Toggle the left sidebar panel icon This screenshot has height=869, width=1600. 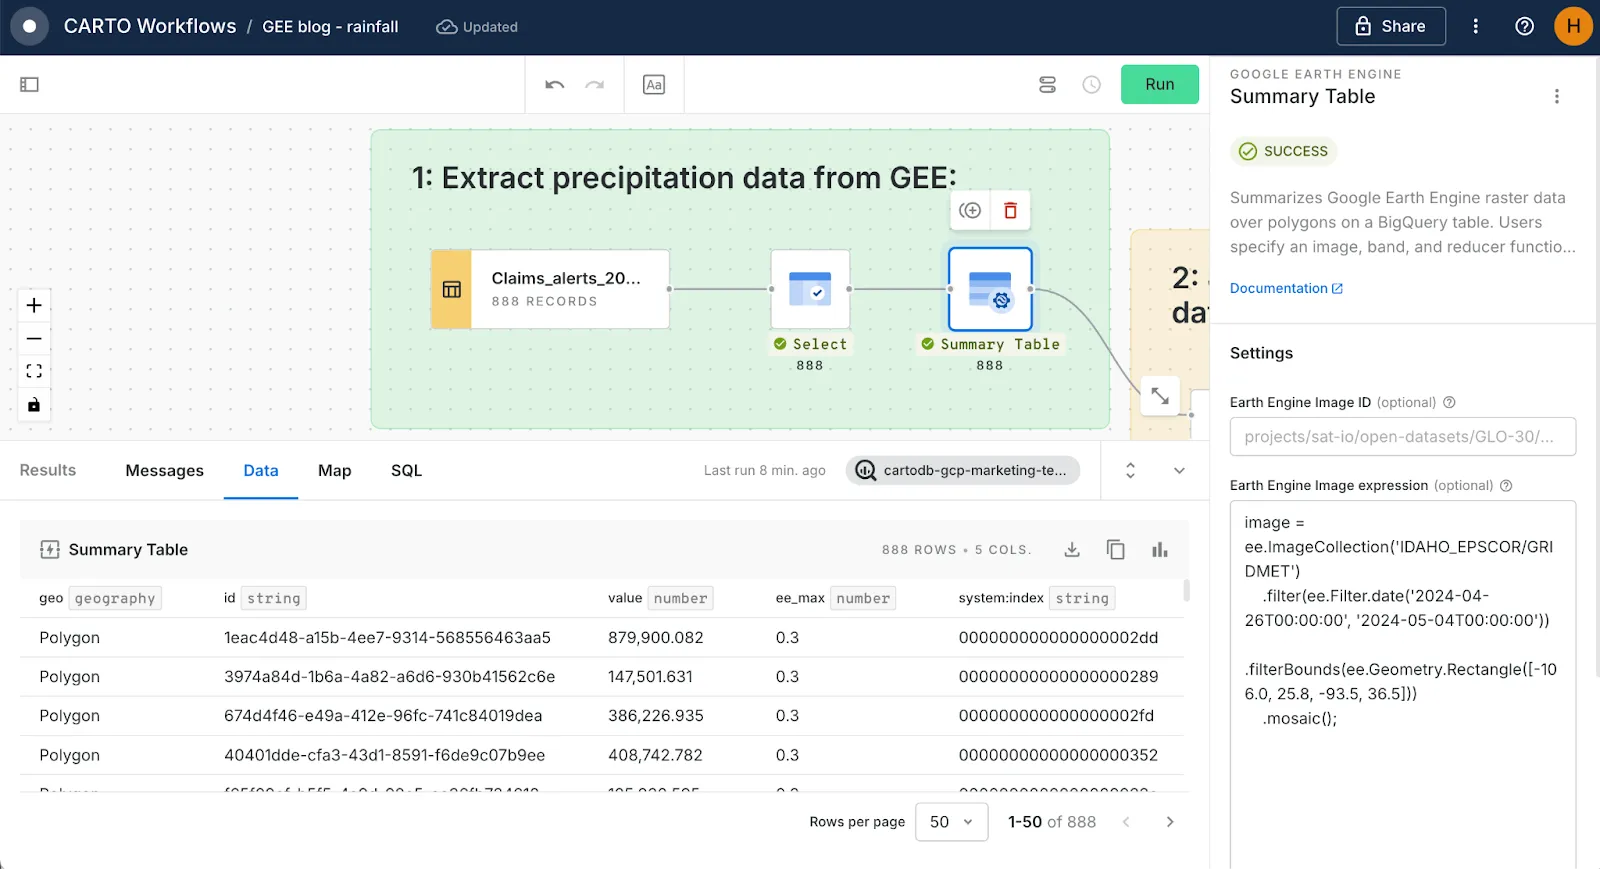[x=29, y=85]
